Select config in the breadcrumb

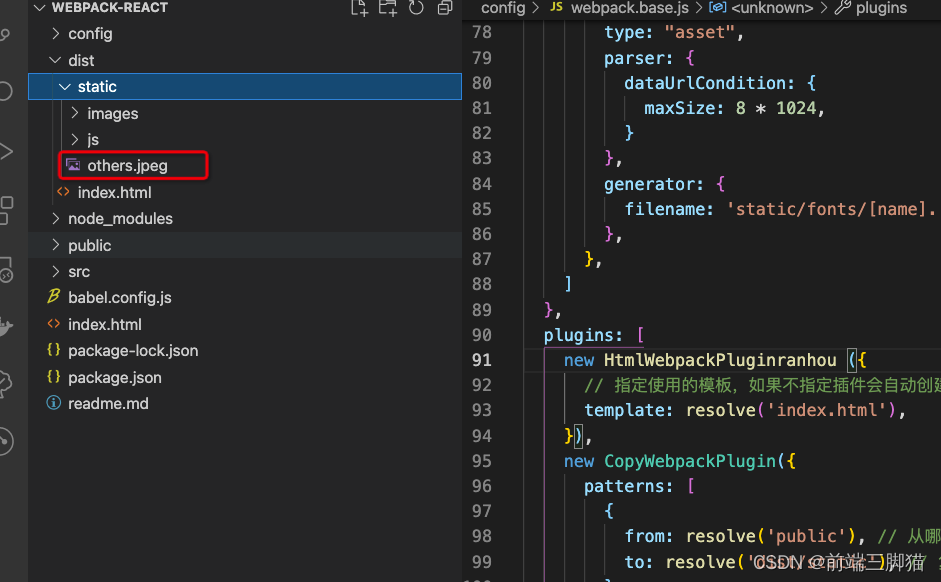[x=503, y=8]
